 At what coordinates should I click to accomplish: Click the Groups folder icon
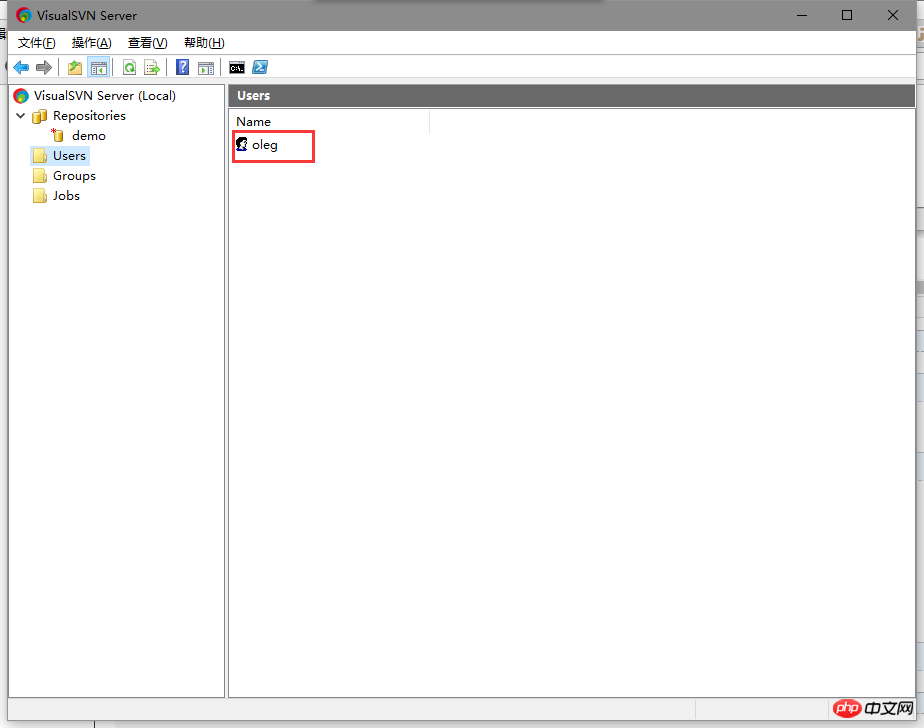(39, 176)
